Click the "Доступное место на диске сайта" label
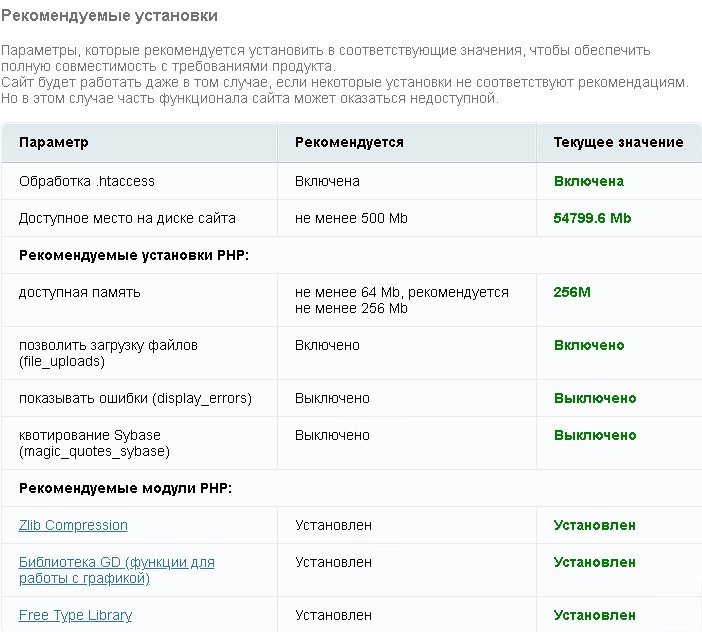702x632 pixels. (x=127, y=218)
